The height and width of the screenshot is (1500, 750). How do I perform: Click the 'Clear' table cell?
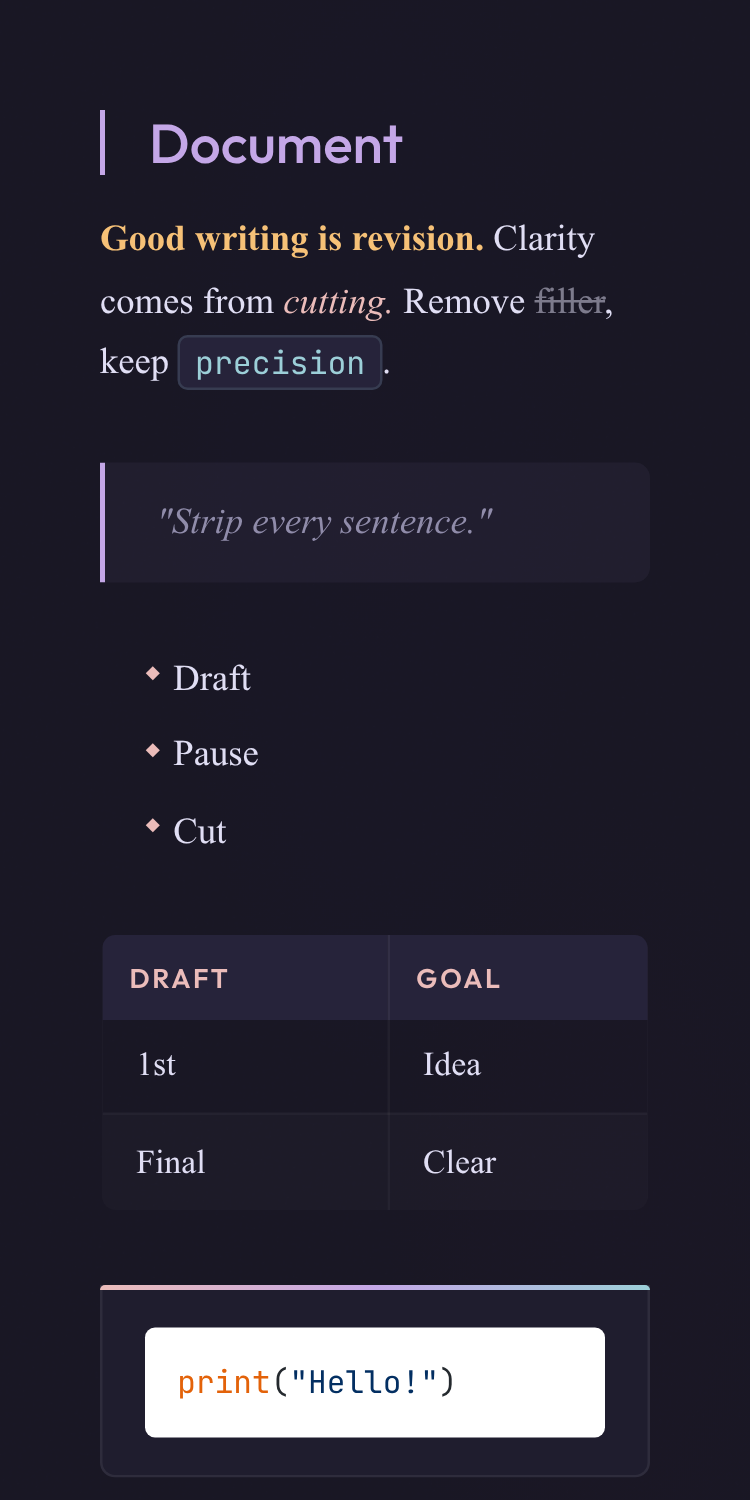pos(460,1163)
